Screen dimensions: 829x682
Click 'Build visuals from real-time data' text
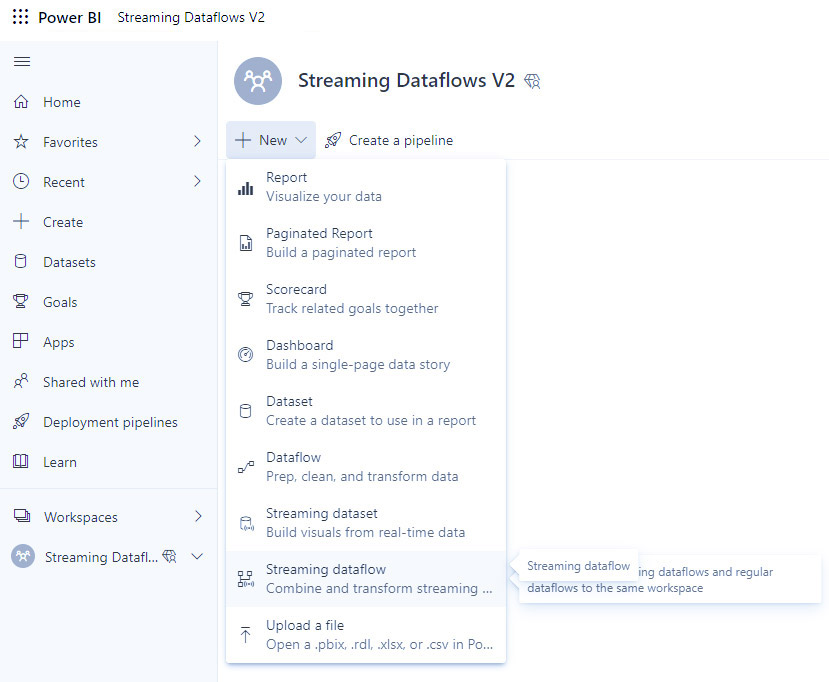pos(365,532)
